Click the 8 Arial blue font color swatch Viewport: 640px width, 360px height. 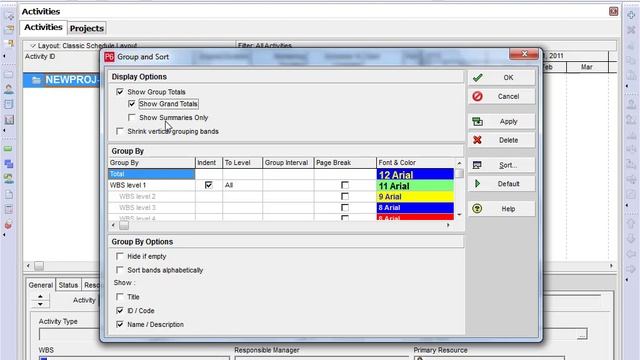click(415, 208)
